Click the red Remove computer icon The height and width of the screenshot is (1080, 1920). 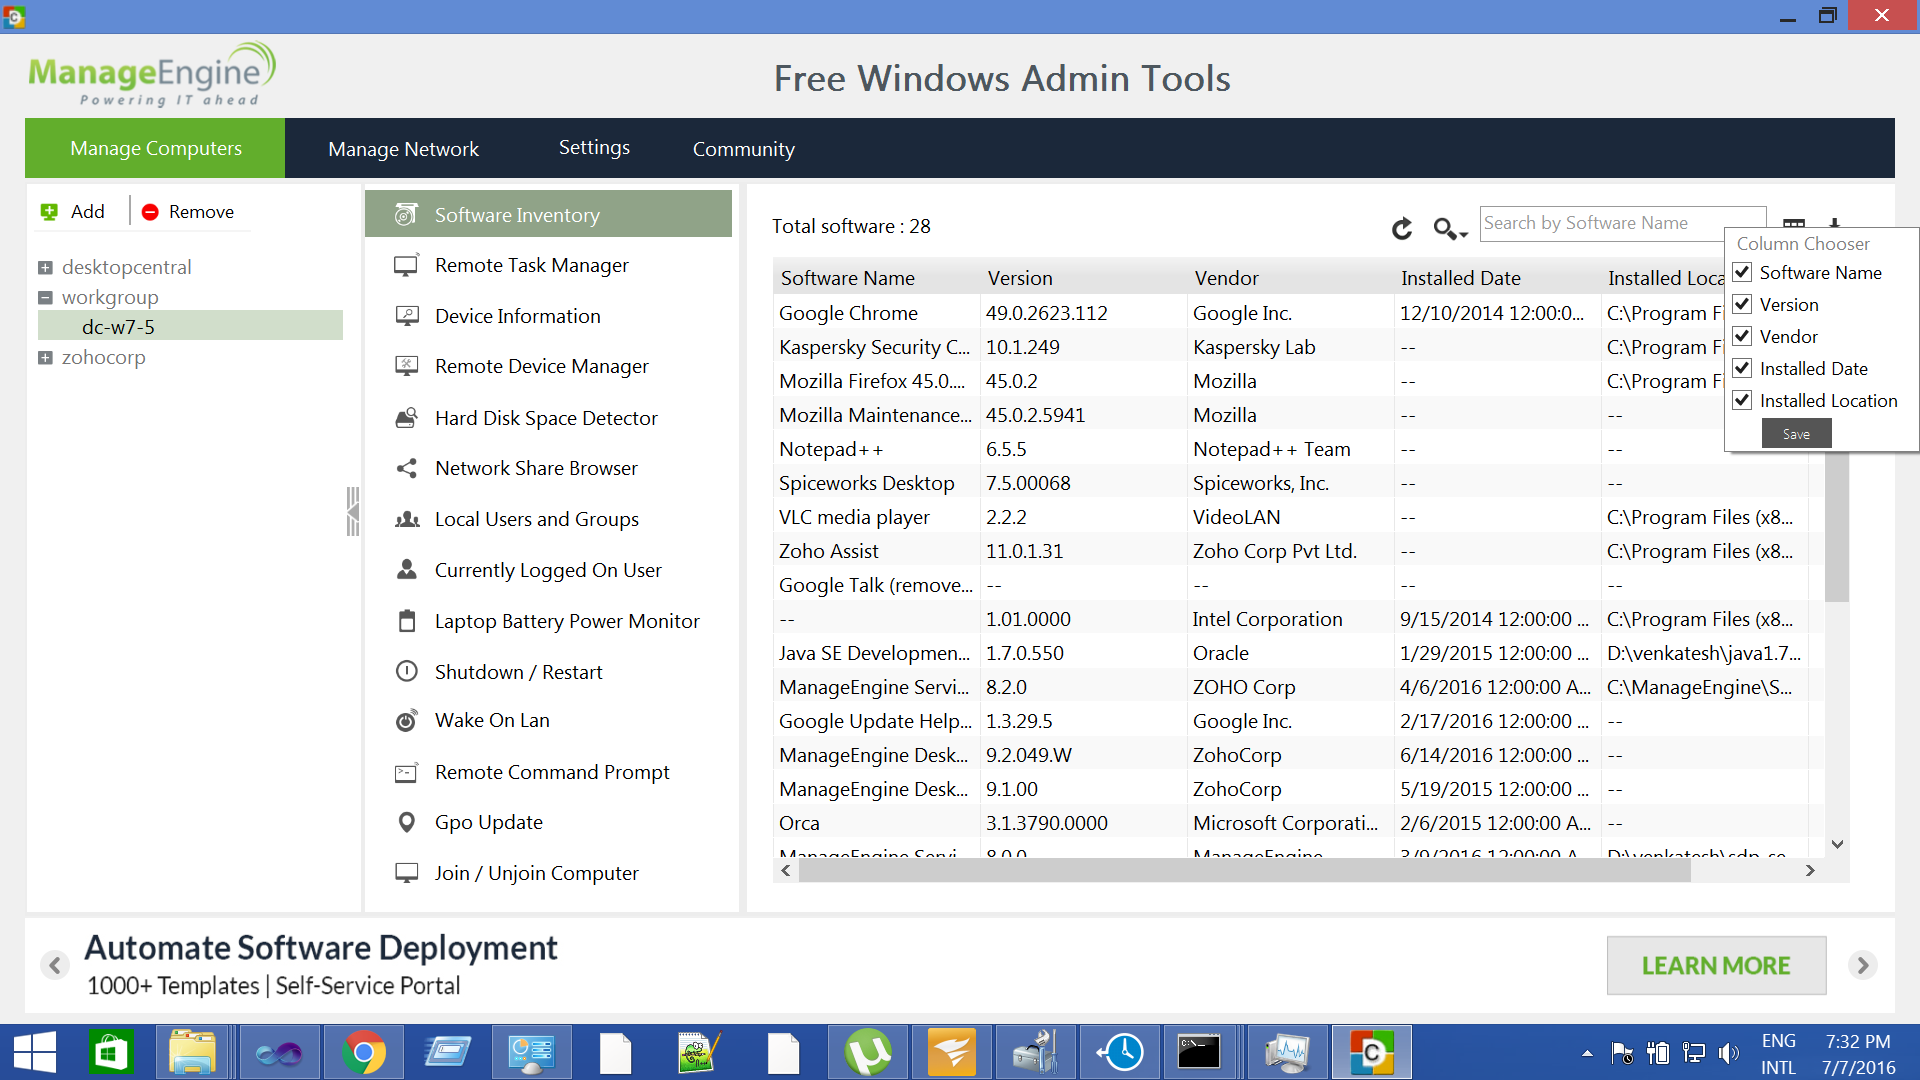[x=150, y=212]
